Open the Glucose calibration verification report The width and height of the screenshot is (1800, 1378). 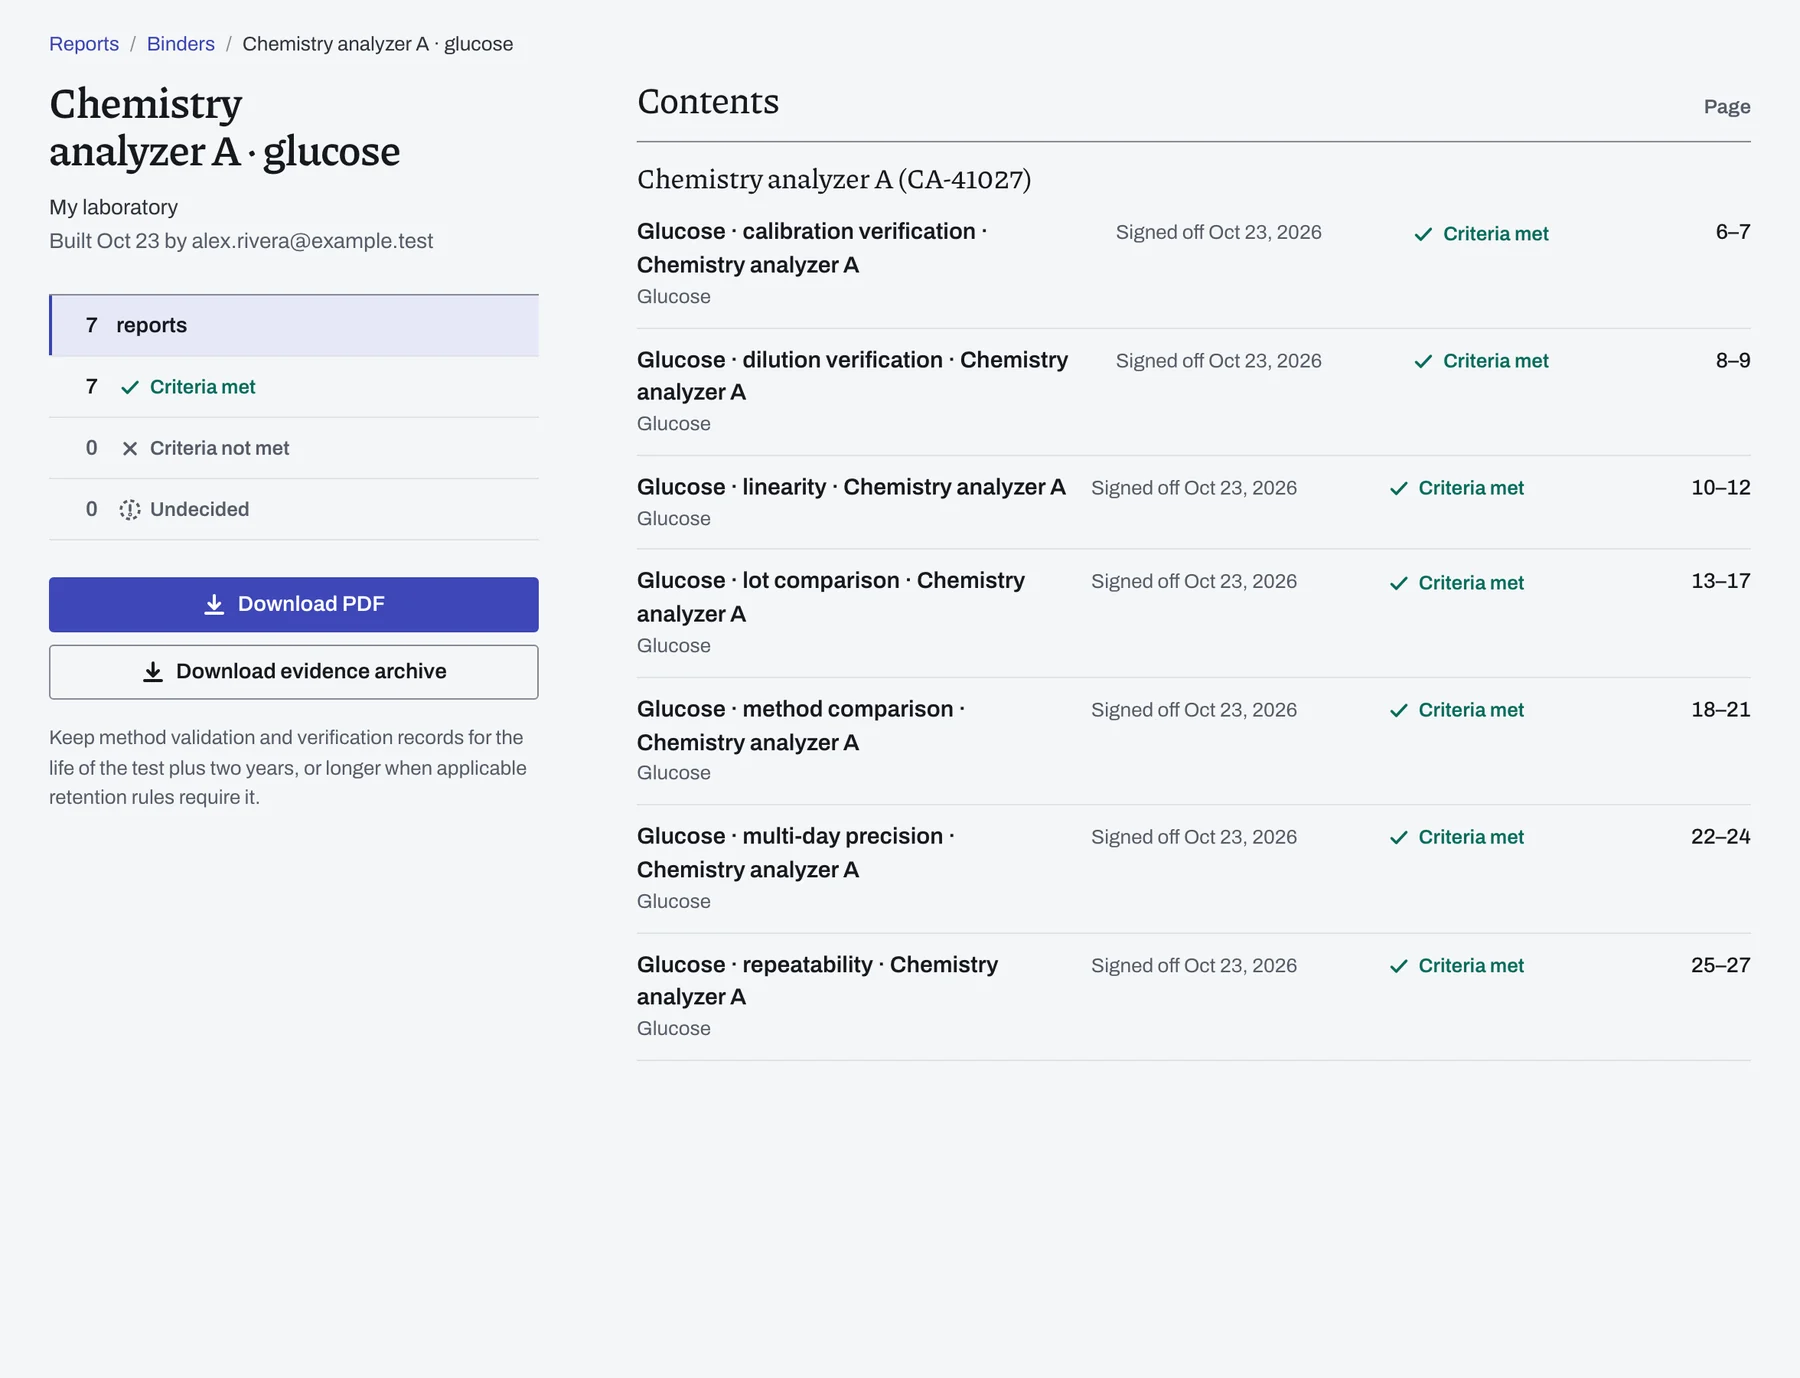click(x=812, y=248)
